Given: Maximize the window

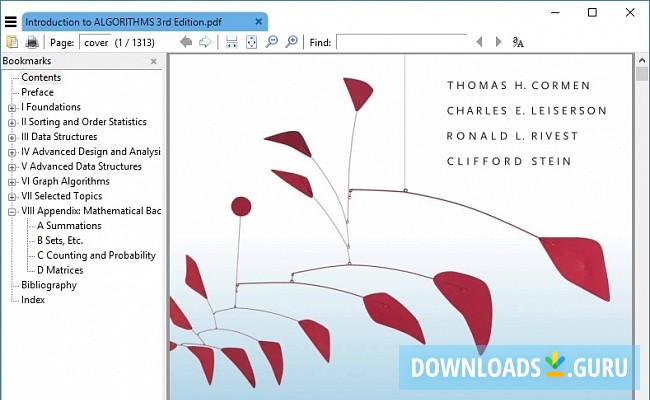Looking at the screenshot, I should (592, 12).
